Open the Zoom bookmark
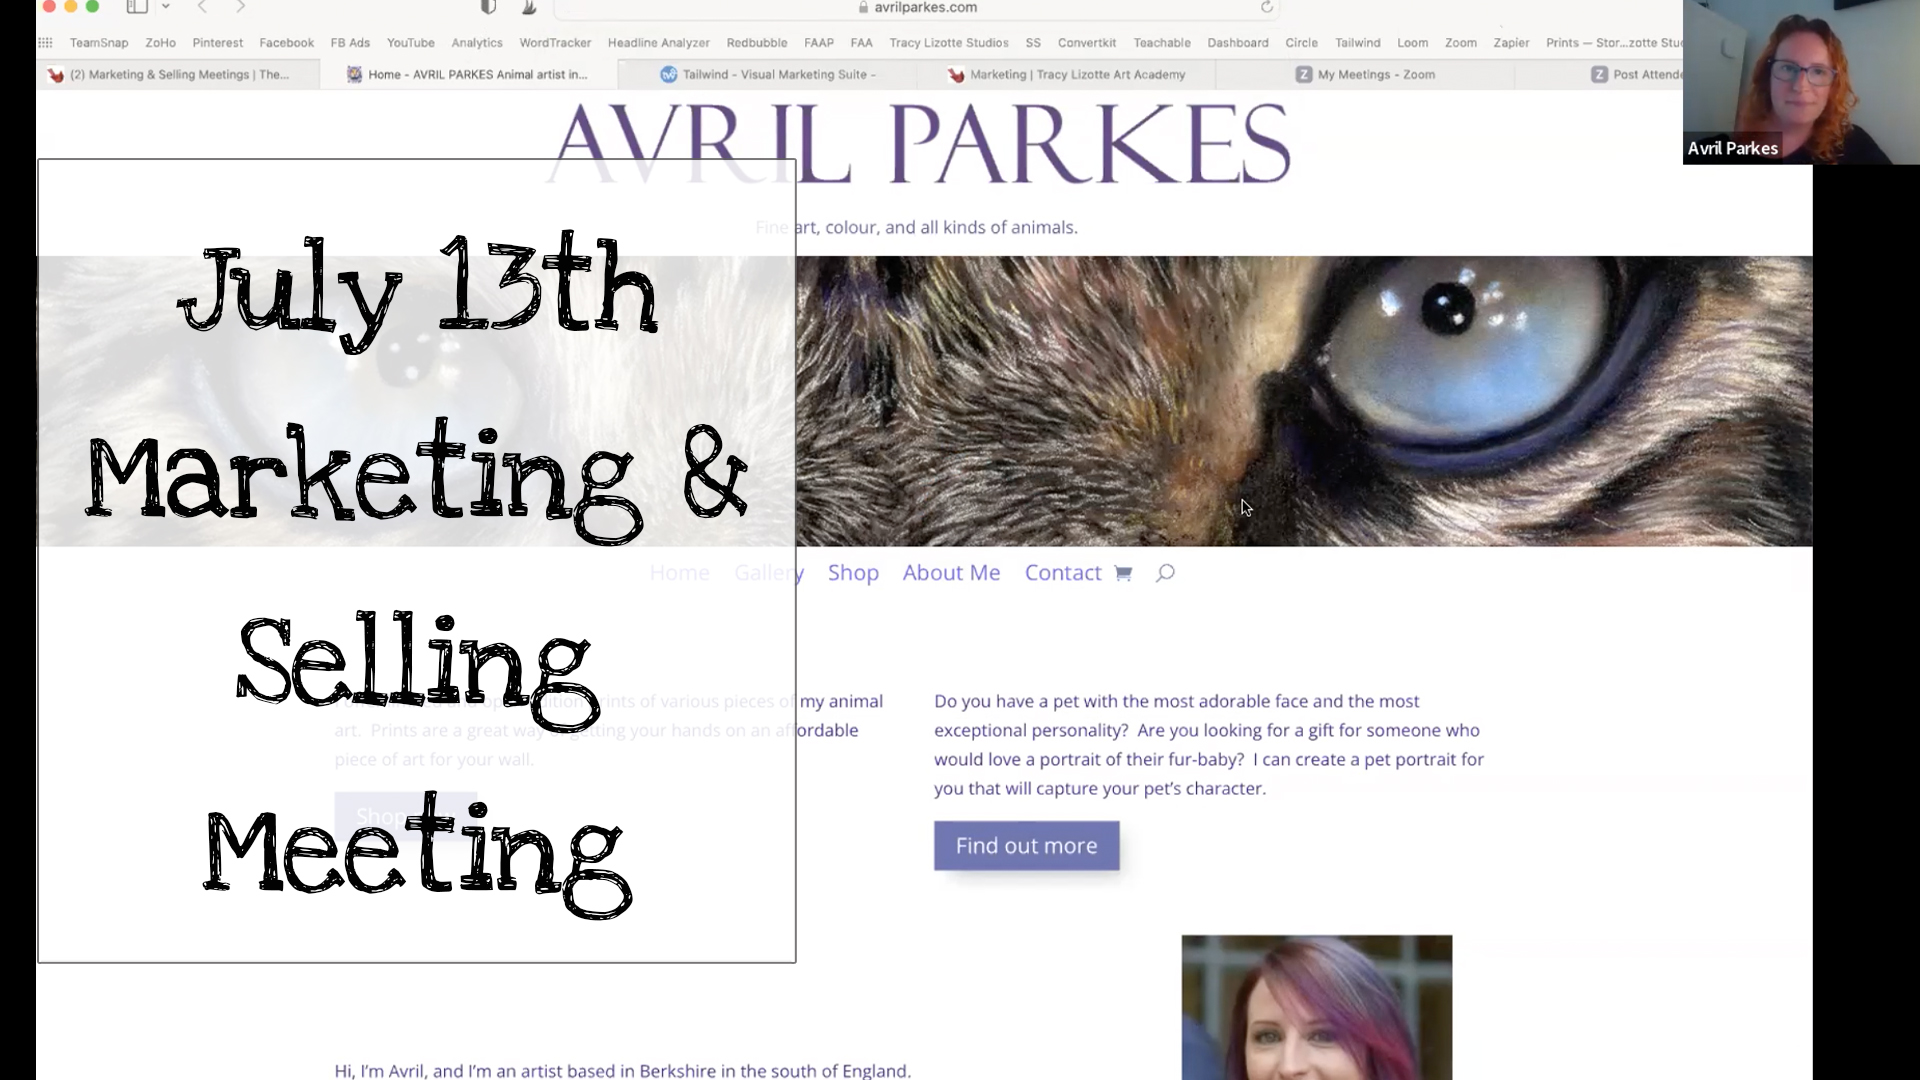1920x1080 pixels. tap(1461, 43)
